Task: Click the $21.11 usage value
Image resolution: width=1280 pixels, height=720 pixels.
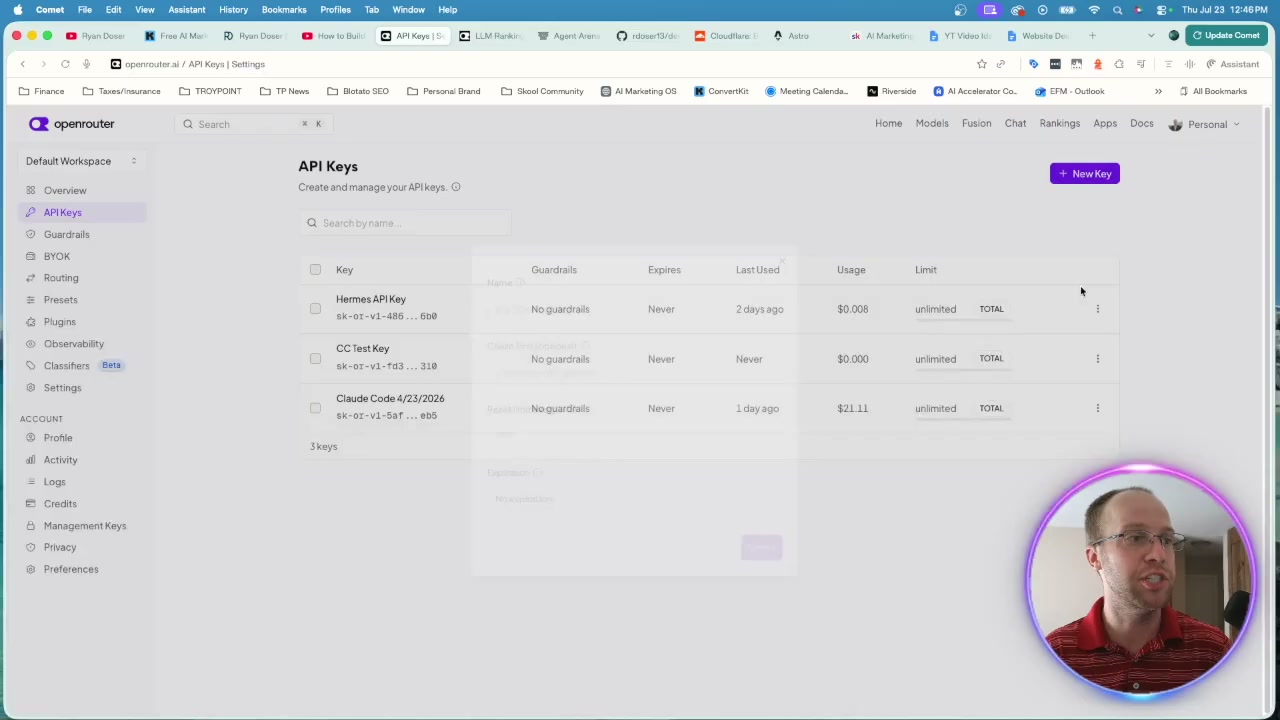Action: click(852, 408)
